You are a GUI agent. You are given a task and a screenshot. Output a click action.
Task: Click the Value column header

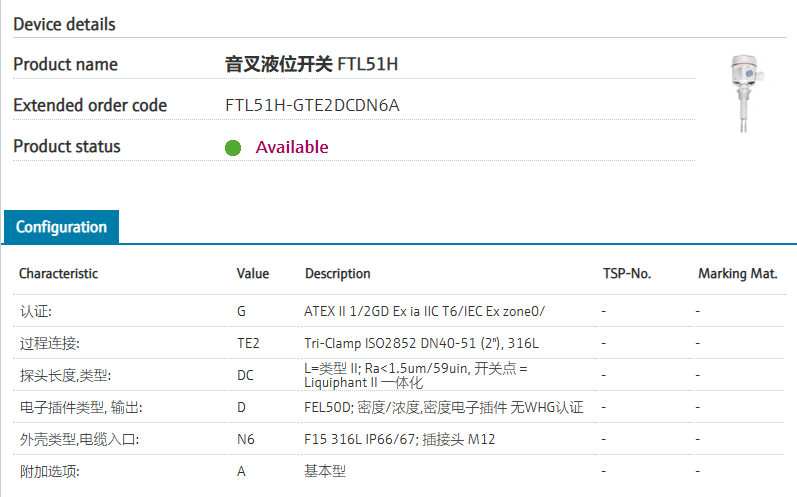pyautogui.click(x=253, y=273)
